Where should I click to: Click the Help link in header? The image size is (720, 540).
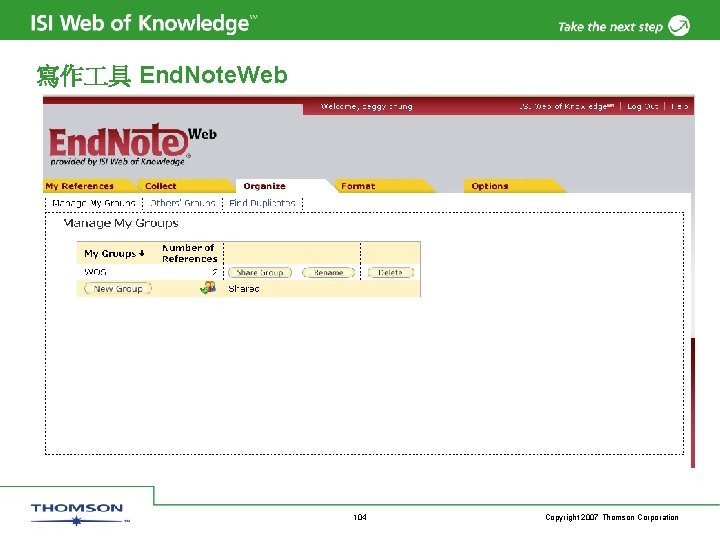click(680, 107)
